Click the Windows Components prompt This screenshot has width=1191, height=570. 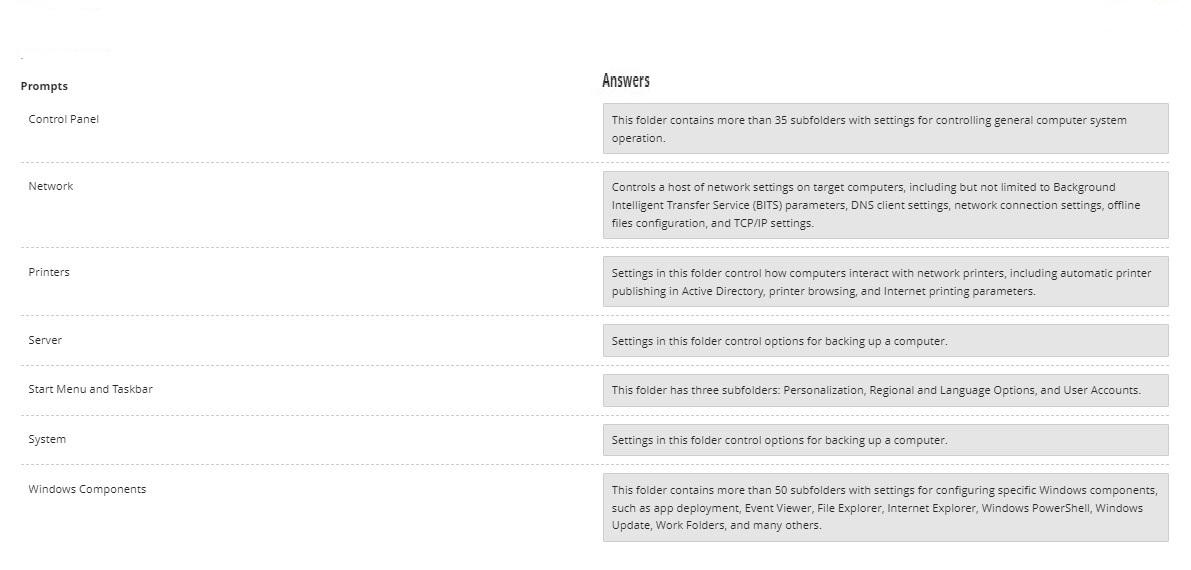point(87,489)
